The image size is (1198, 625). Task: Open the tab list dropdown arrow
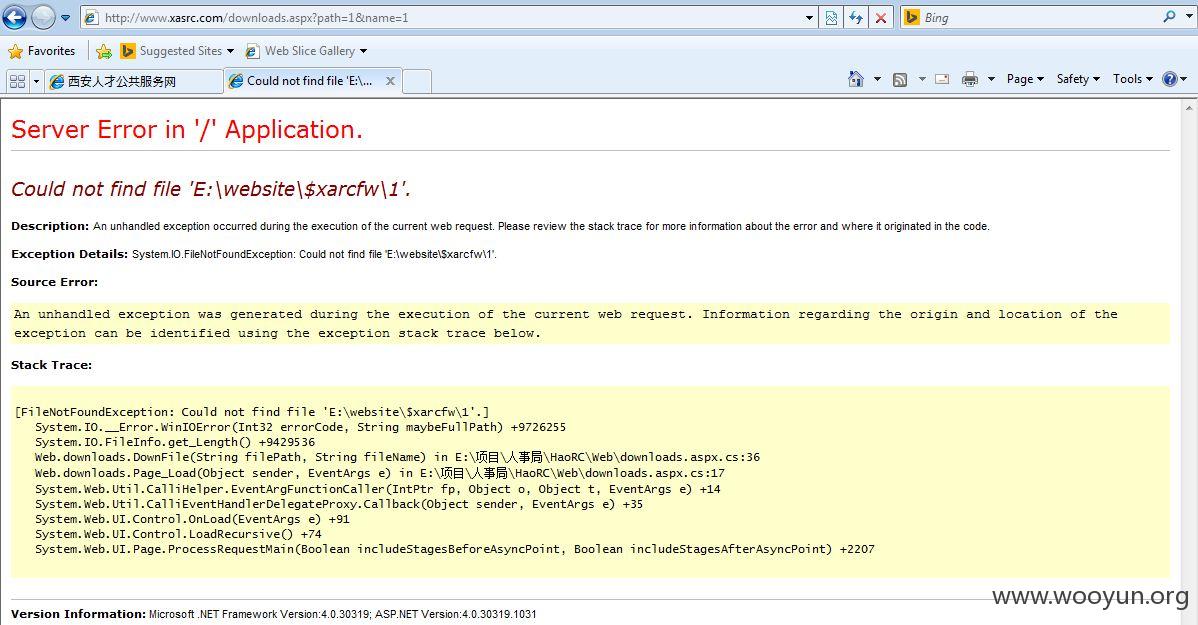[x=35, y=80]
